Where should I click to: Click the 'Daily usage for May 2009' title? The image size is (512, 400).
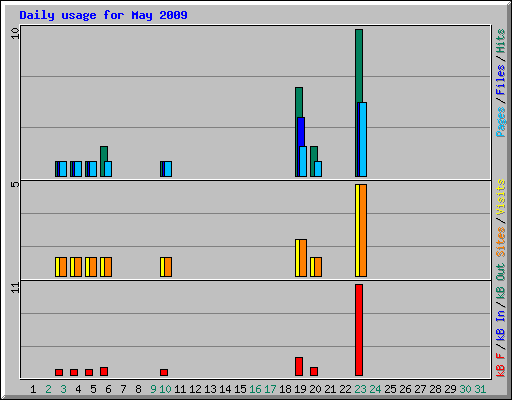103,15
